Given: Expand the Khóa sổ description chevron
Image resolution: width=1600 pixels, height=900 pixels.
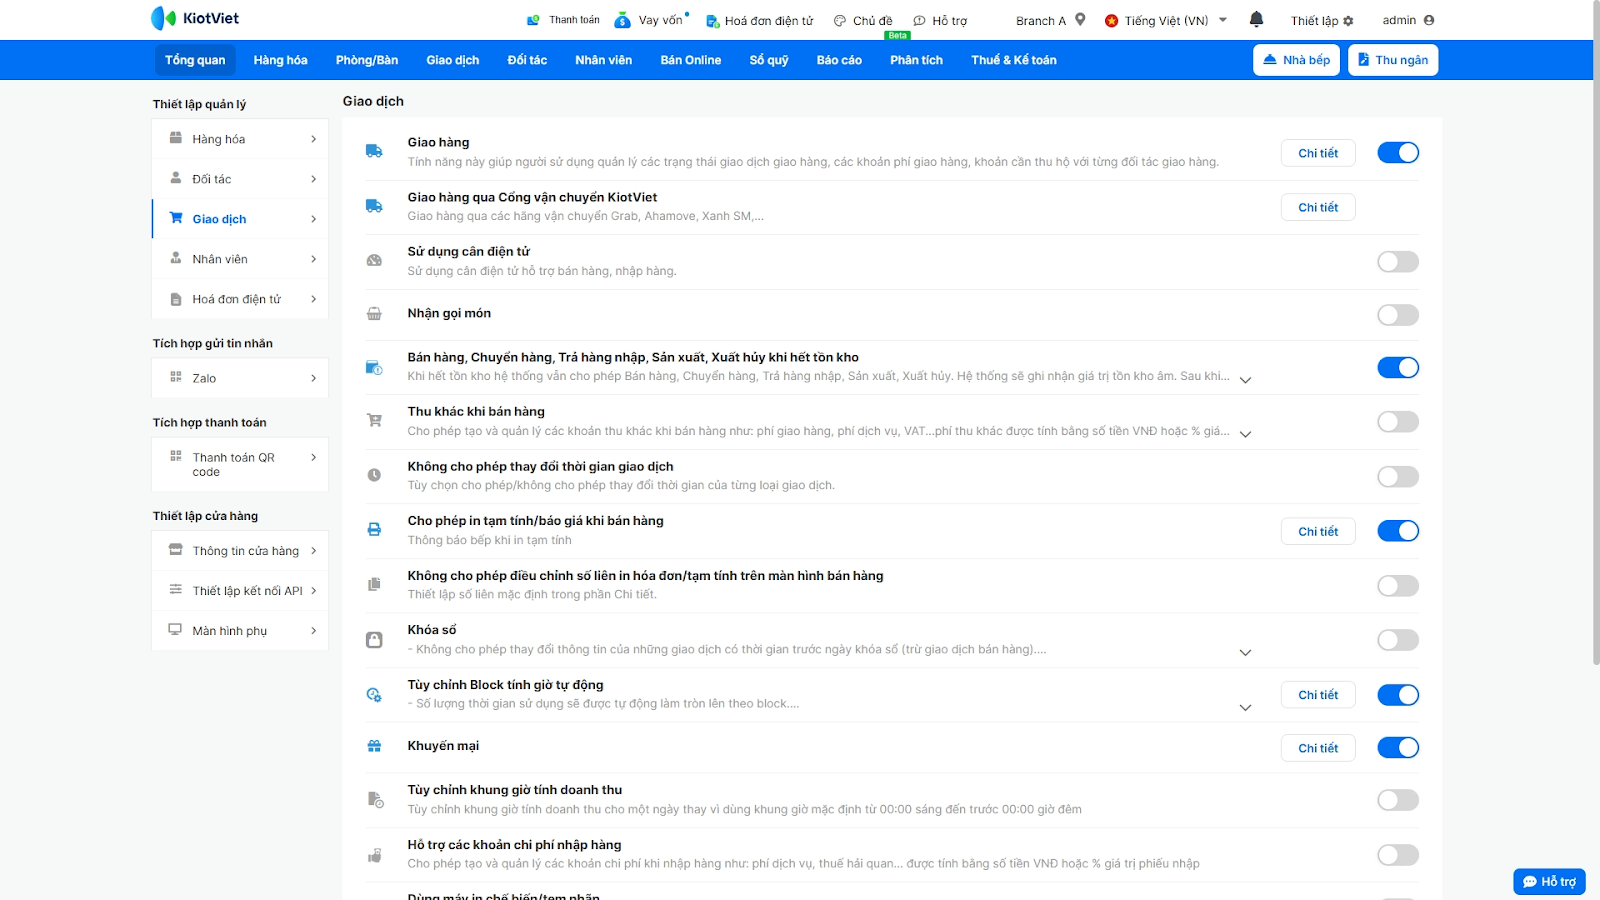Looking at the screenshot, I should pyautogui.click(x=1245, y=652).
